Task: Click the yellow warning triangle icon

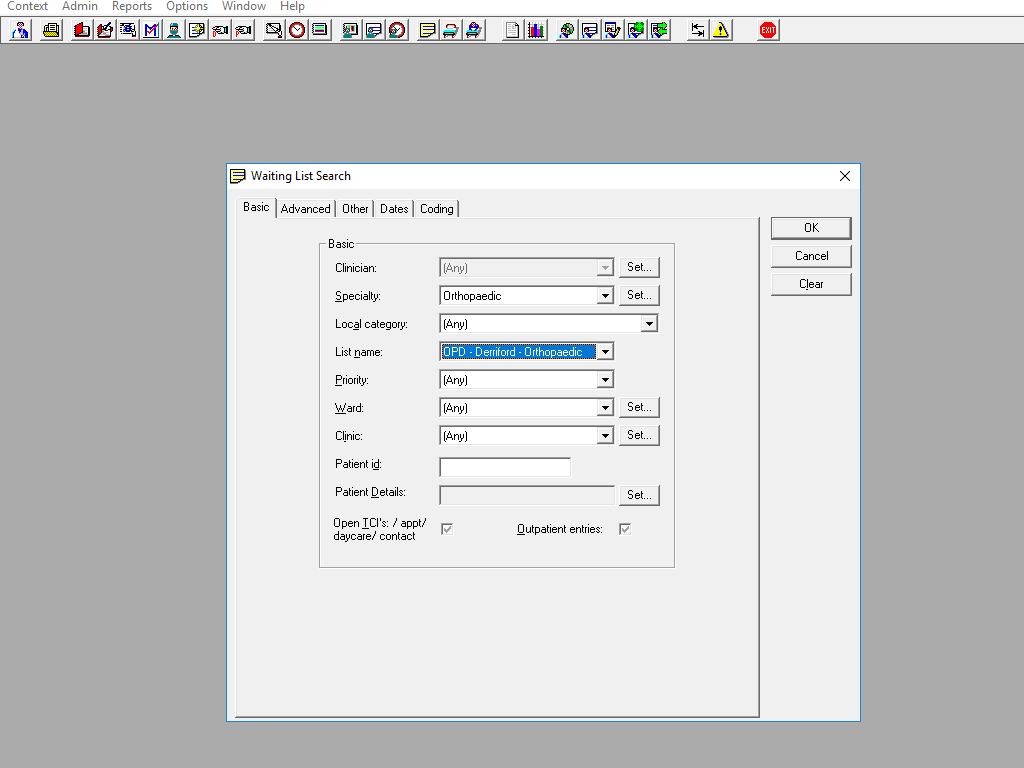Action: pos(720,30)
